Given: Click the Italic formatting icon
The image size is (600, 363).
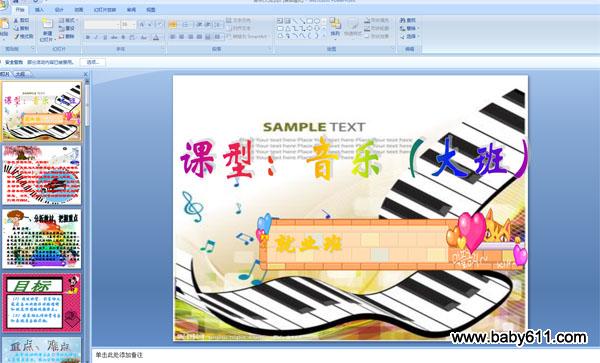Looking at the screenshot, I should point(96,37).
